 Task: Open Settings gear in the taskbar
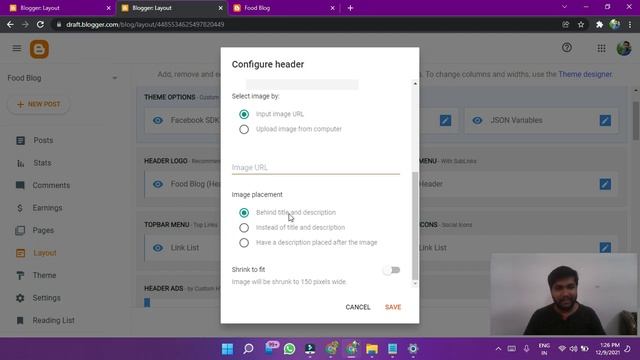point(413,349)
